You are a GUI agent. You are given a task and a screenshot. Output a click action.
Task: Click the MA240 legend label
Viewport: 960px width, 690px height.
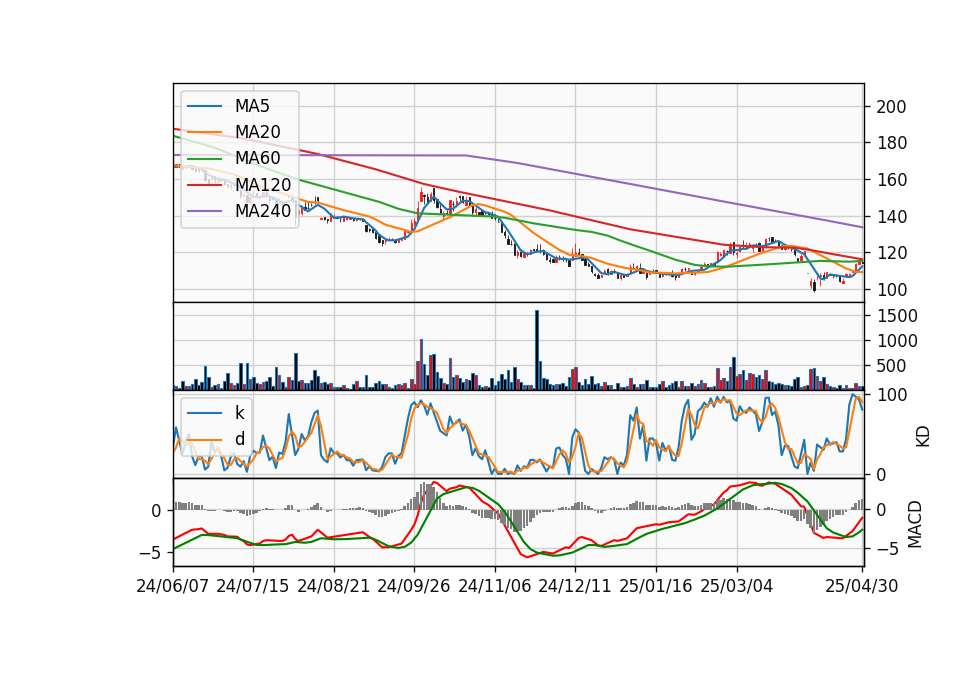click(x=263, y=211)
